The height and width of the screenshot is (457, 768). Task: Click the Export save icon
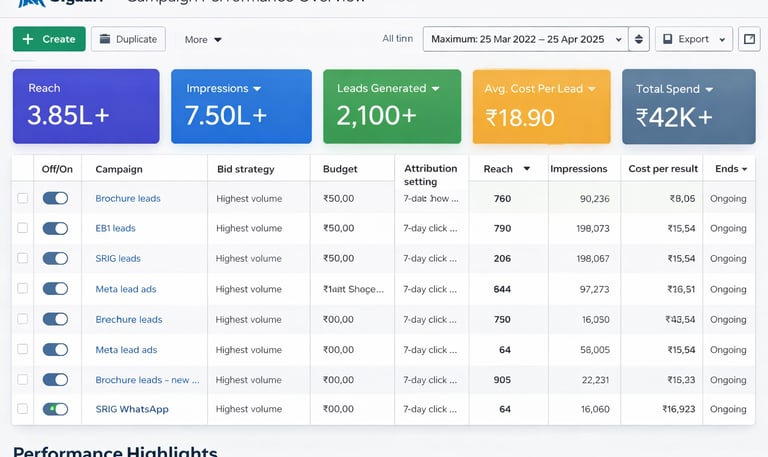click(x=667, y=39)
